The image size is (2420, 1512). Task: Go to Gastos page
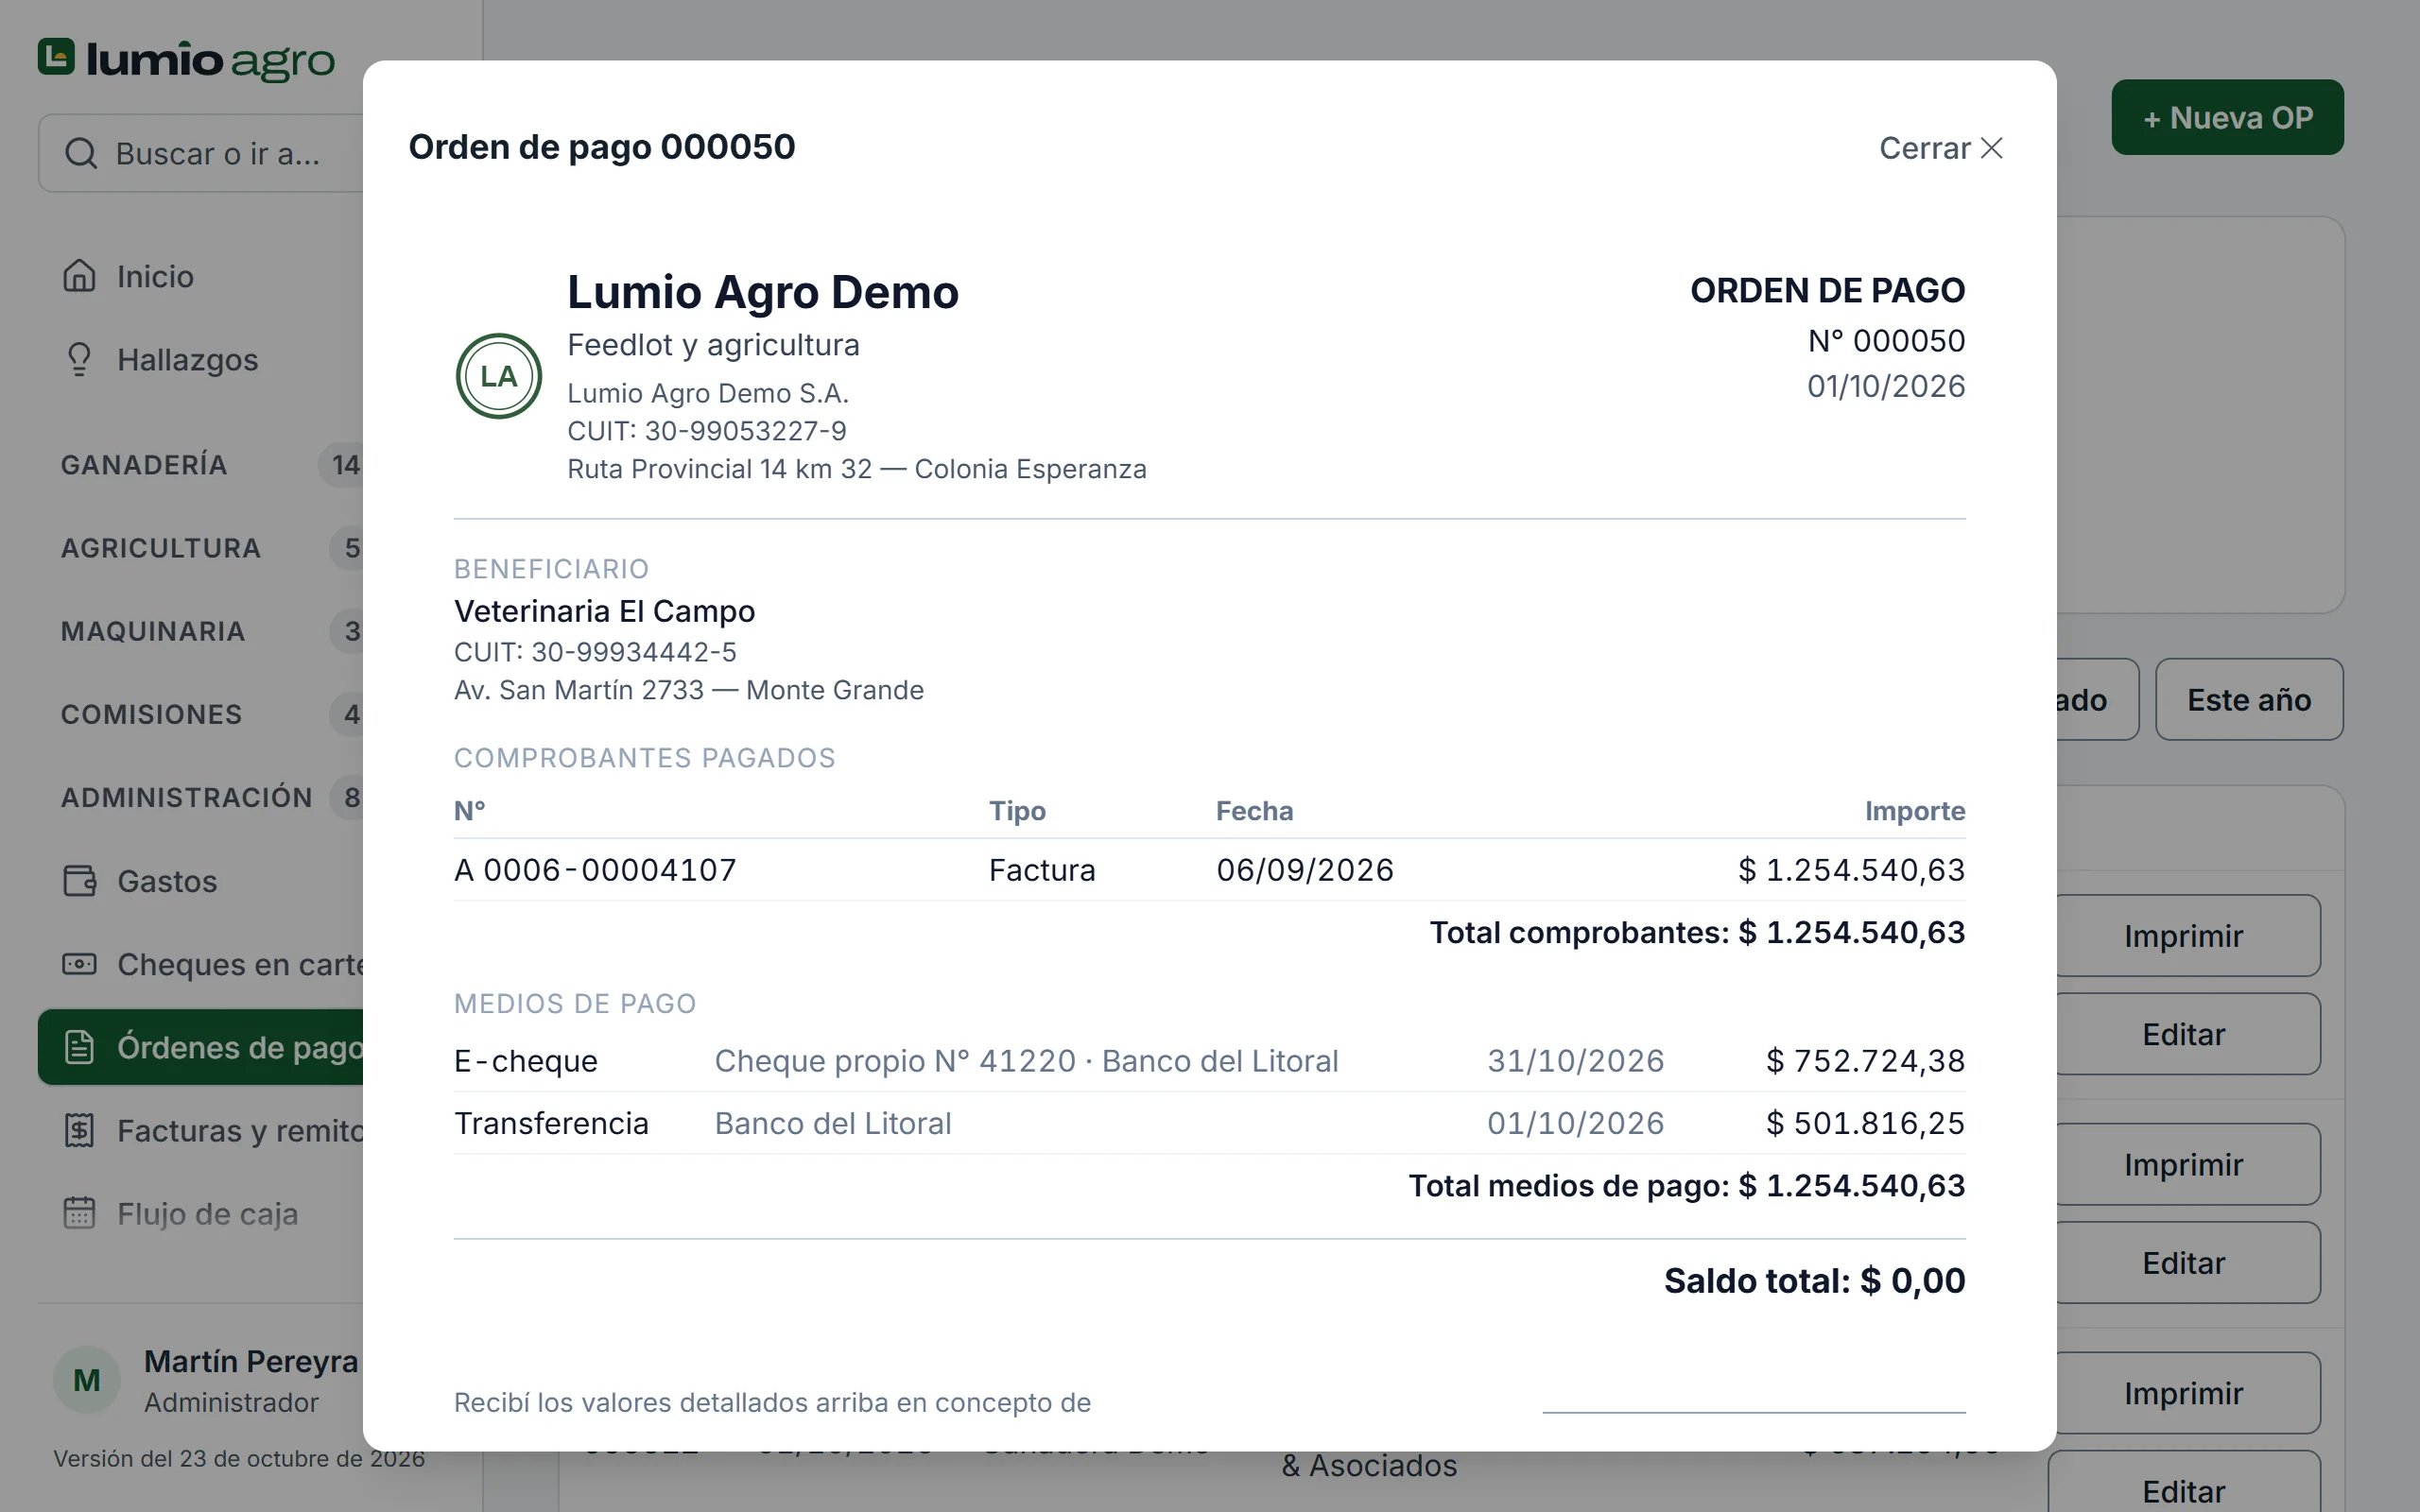(x=200, y=881)
